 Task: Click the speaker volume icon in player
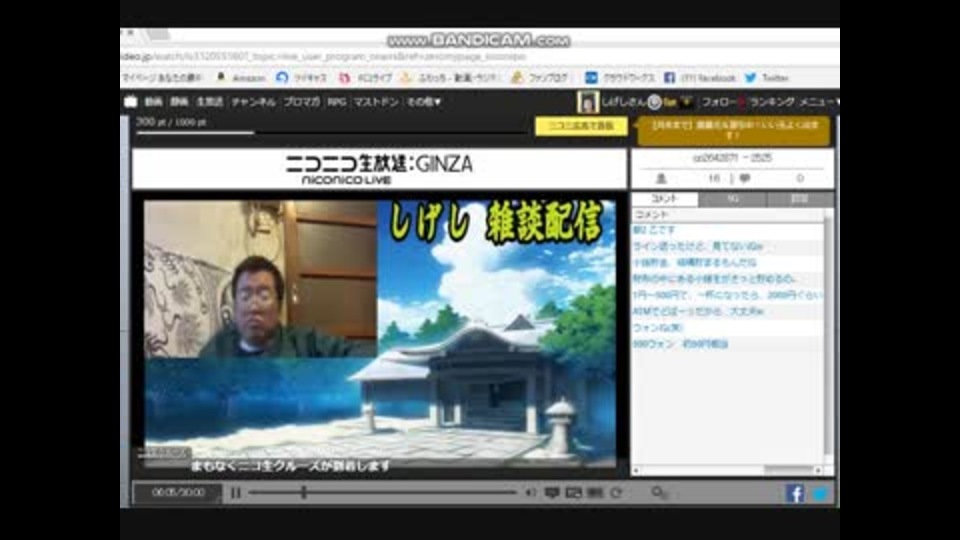tap(530, 492)
